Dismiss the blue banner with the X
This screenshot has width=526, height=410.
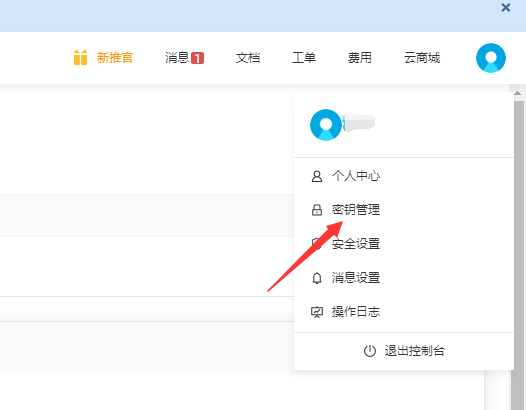point(506,7)
